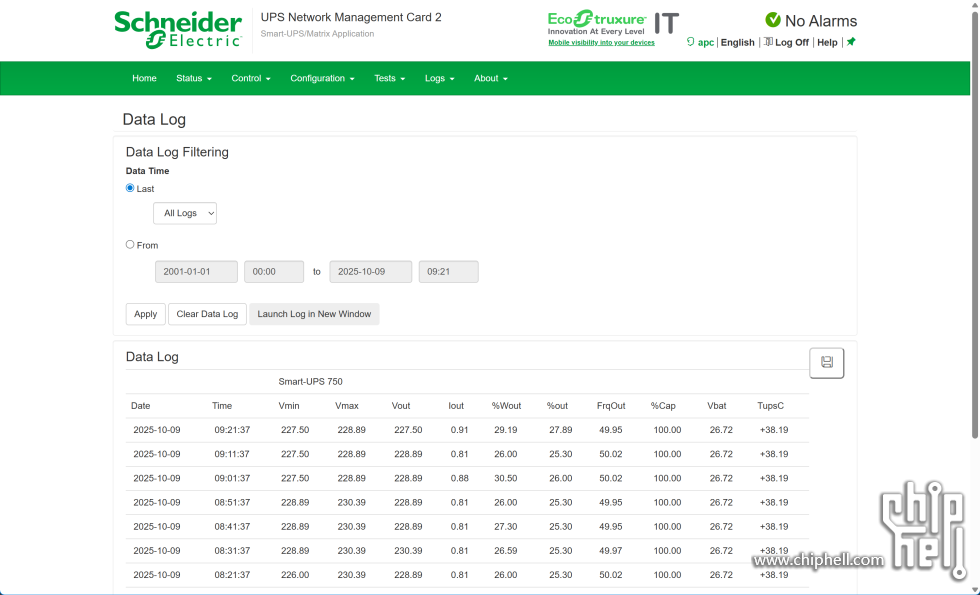
Task: Select the Last radio button
Action: pyautogui.click(x=130, y=188)
